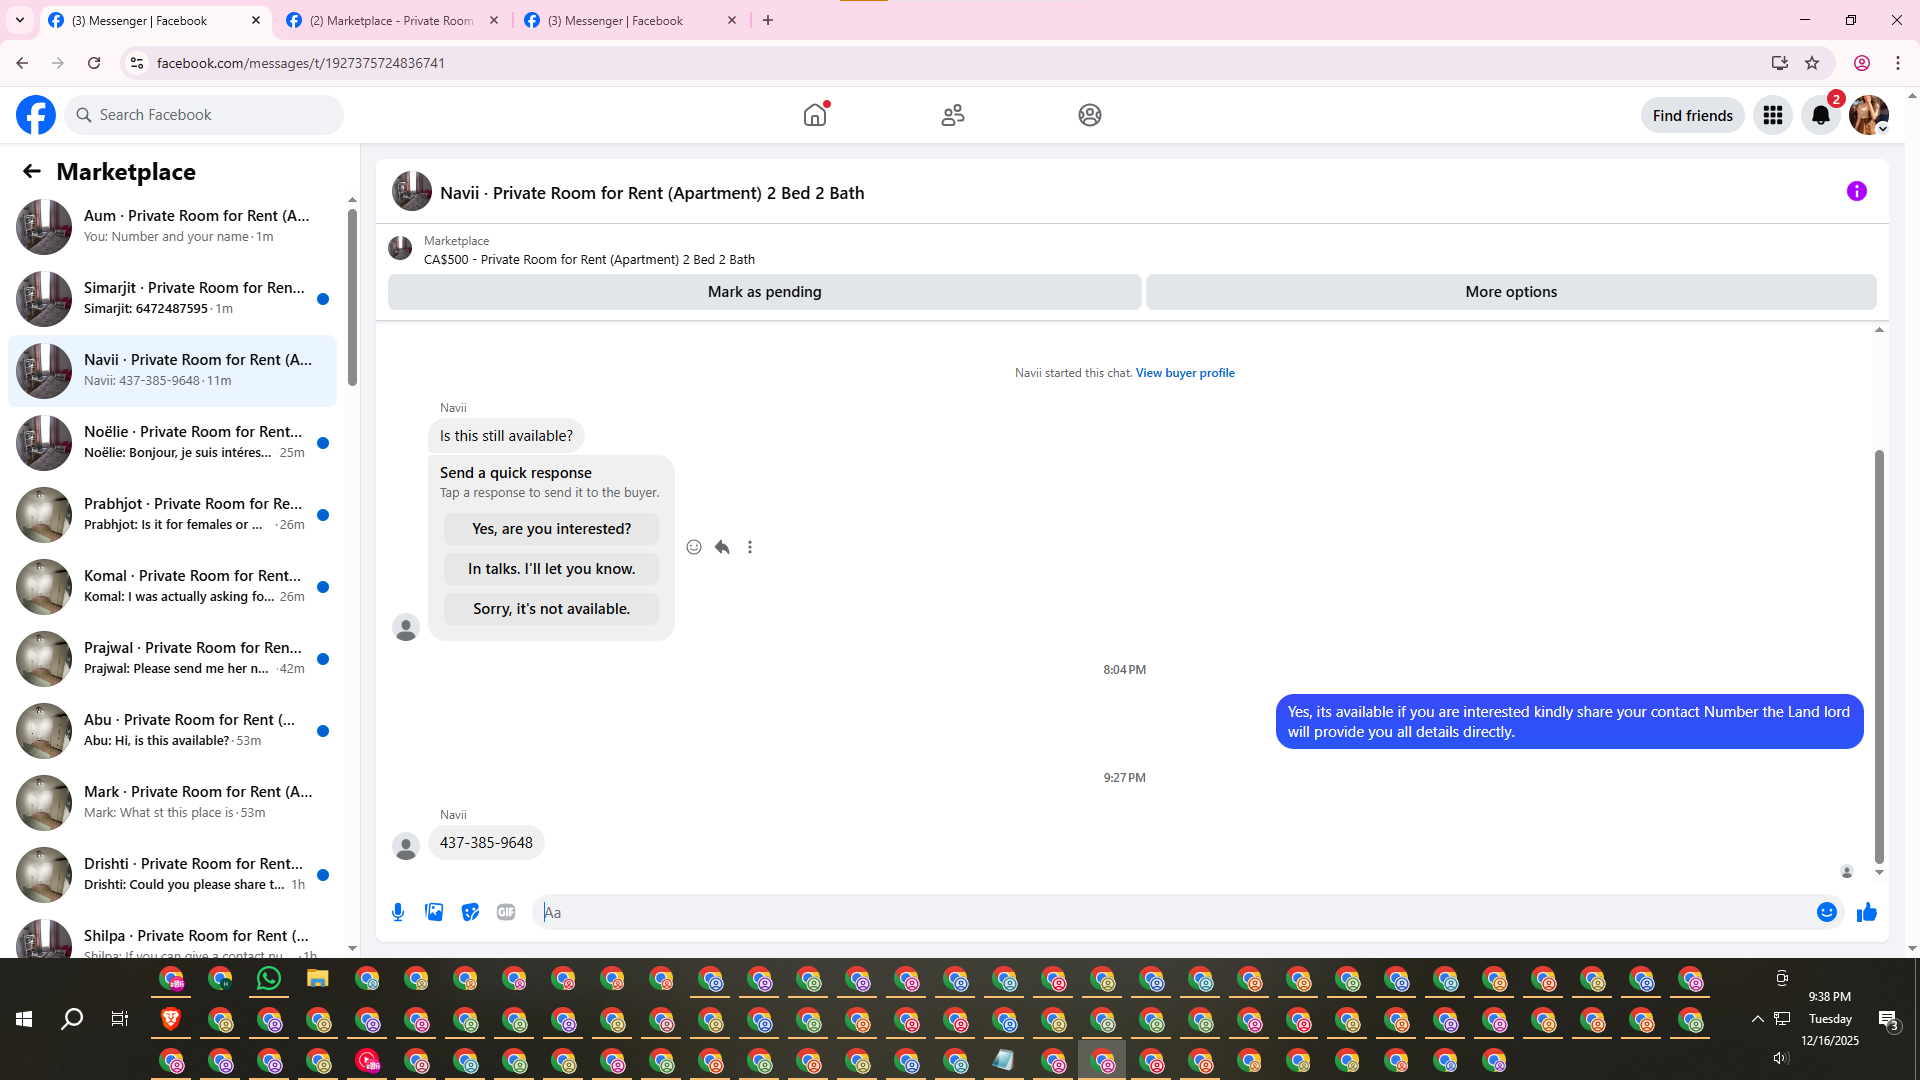Screen dimensions: 1920x1080
Task: Click the chat messages scrollbar
Action: pos(1879,656)
